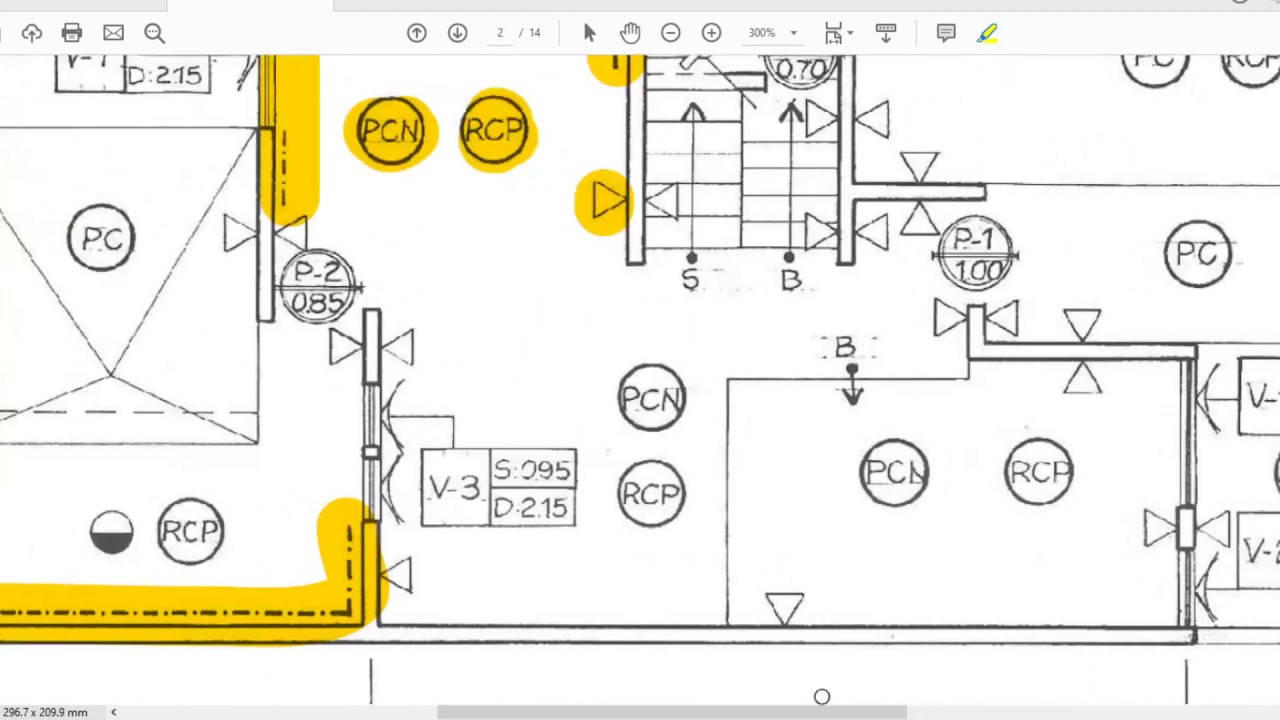Select the yellow highlighter tool
The height and width of the screenshot is (720, 1280).
pos(987,33)
